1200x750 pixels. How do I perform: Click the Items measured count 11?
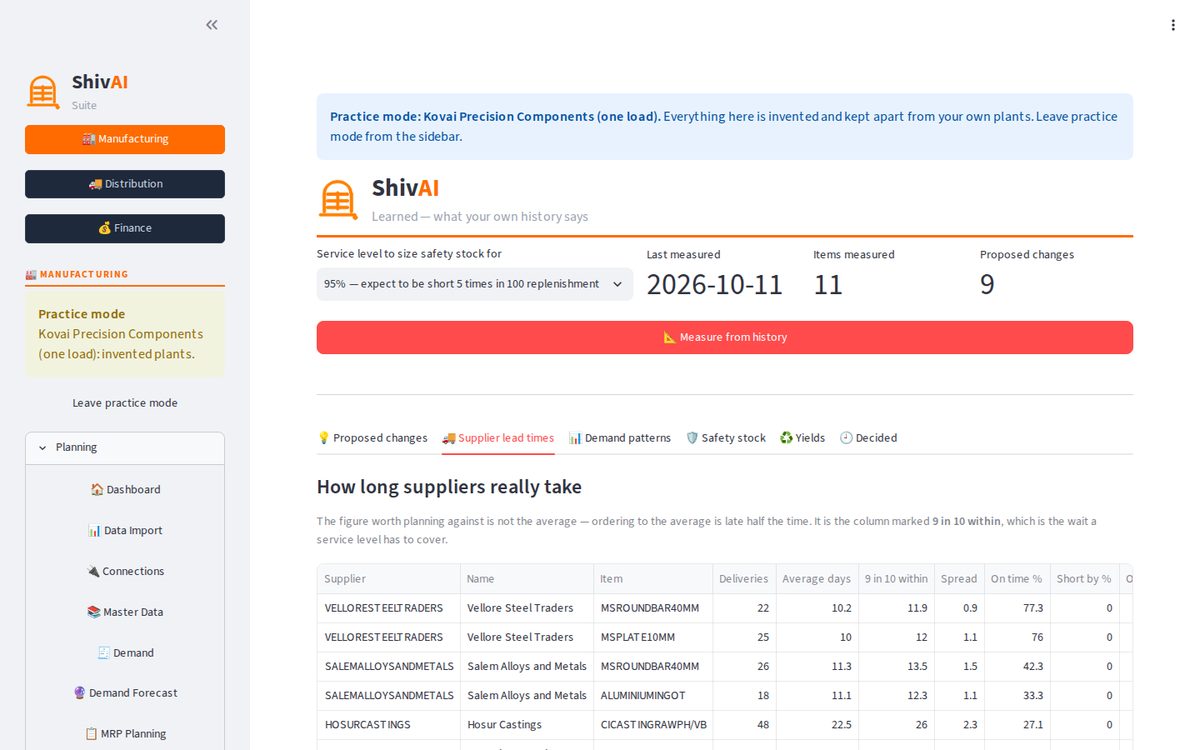tap(828, 284)
